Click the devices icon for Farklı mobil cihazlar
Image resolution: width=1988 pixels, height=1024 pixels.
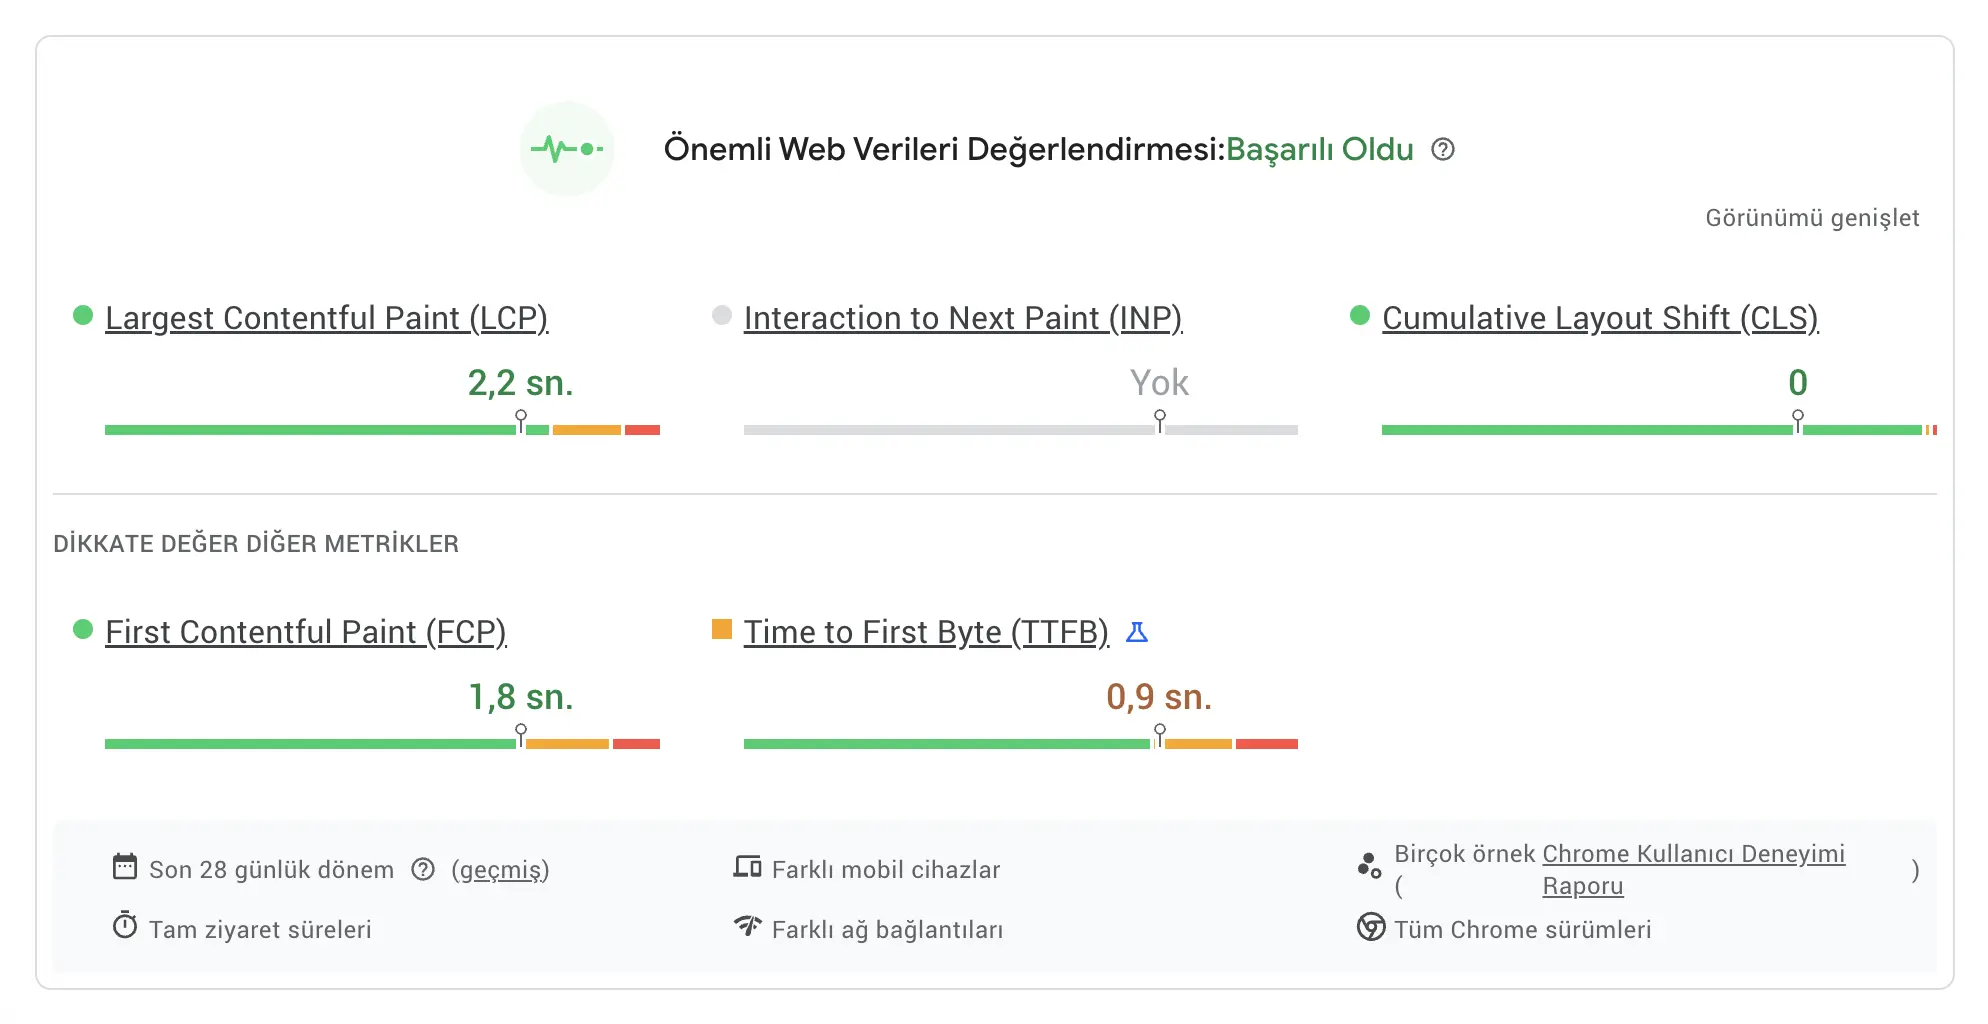pos(747,867)
